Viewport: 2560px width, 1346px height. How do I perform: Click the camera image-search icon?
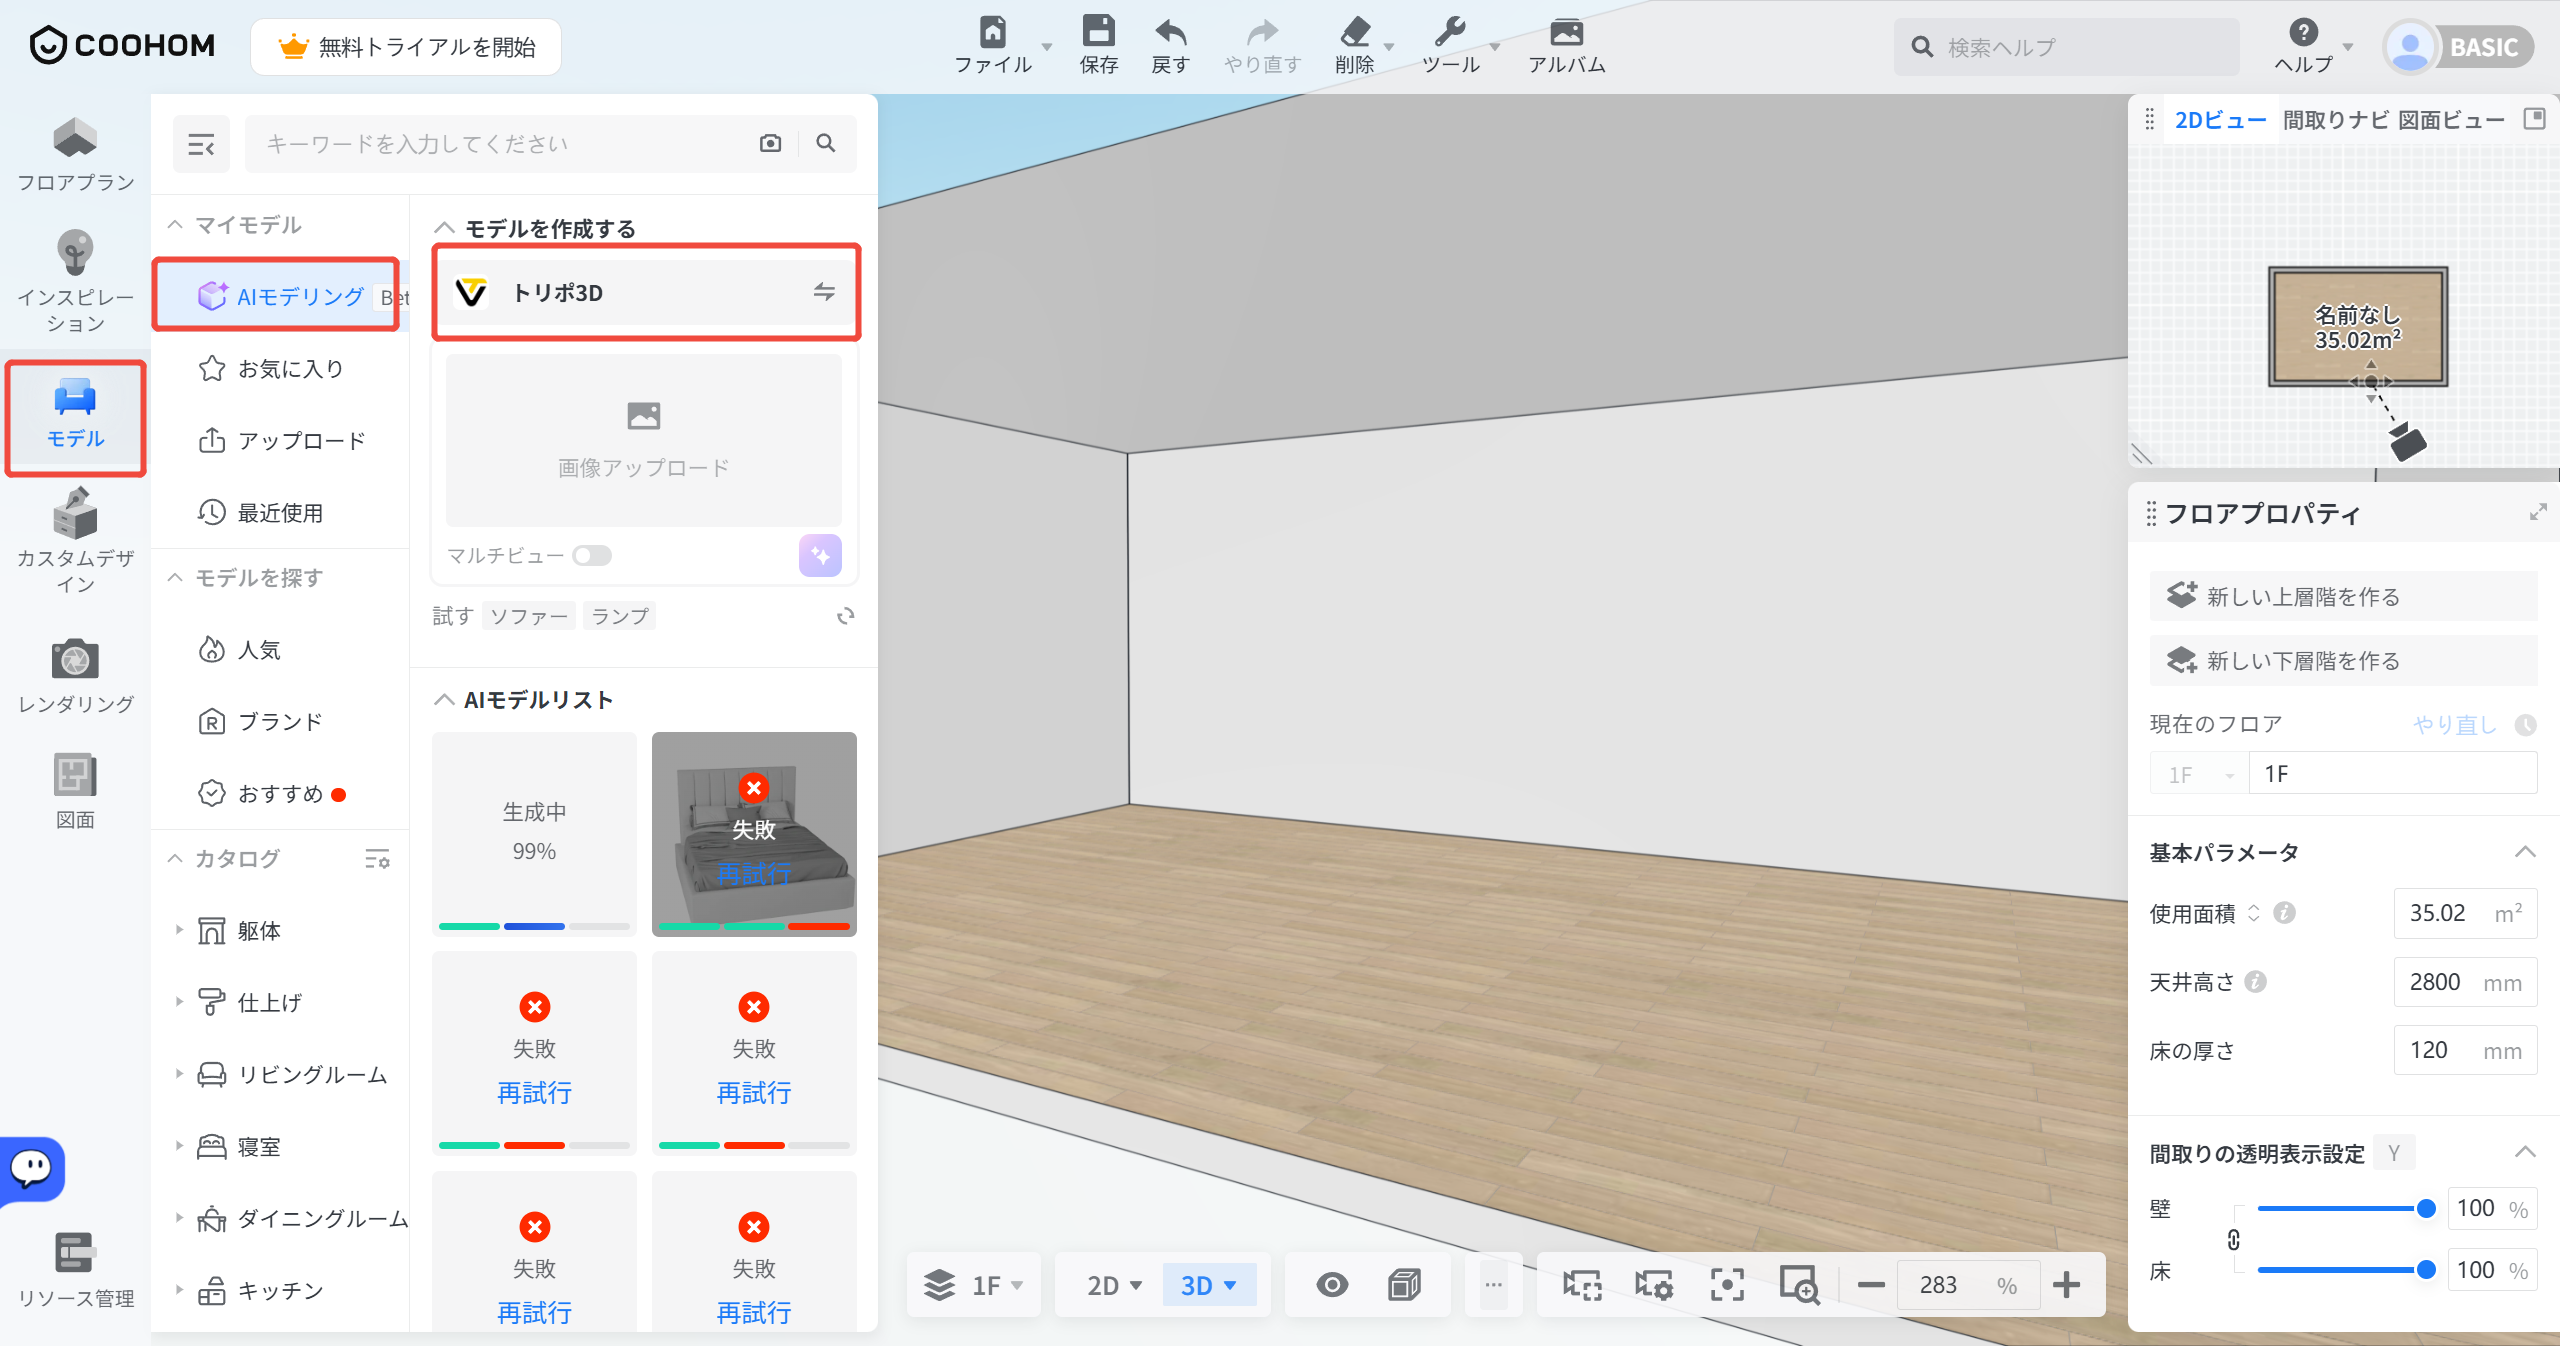770,143
